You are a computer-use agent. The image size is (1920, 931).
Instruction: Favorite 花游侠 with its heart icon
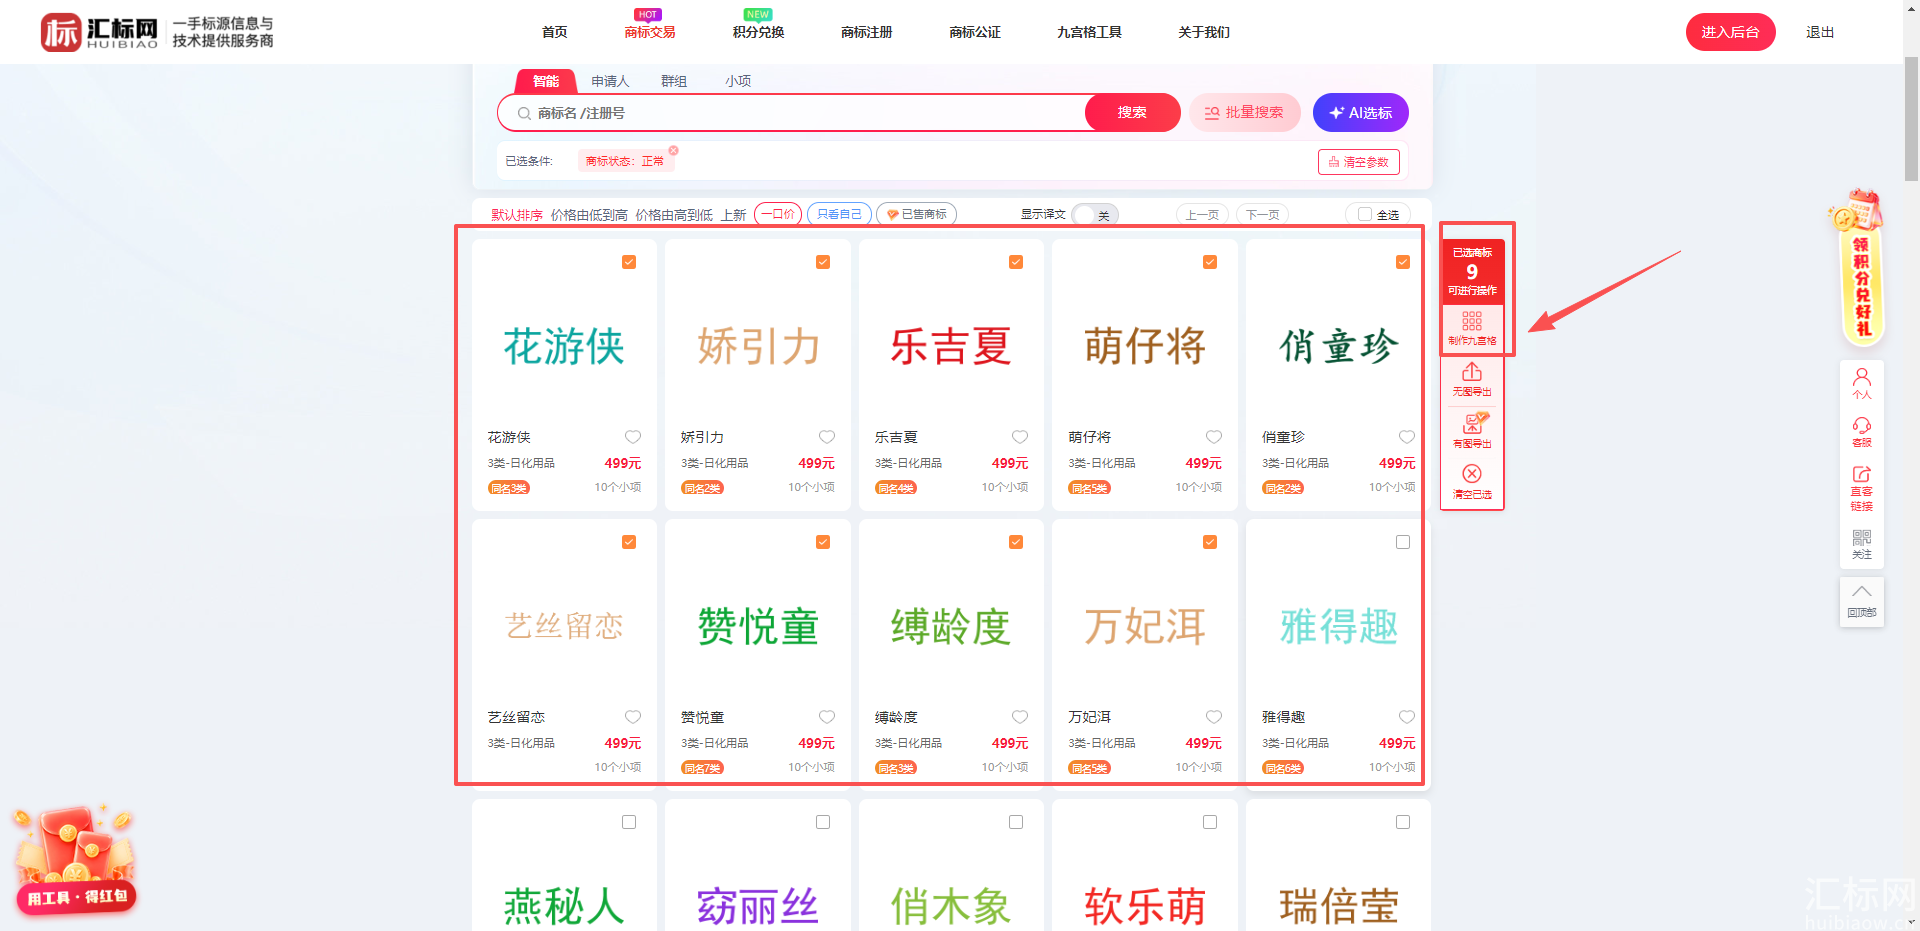(633, 437)
